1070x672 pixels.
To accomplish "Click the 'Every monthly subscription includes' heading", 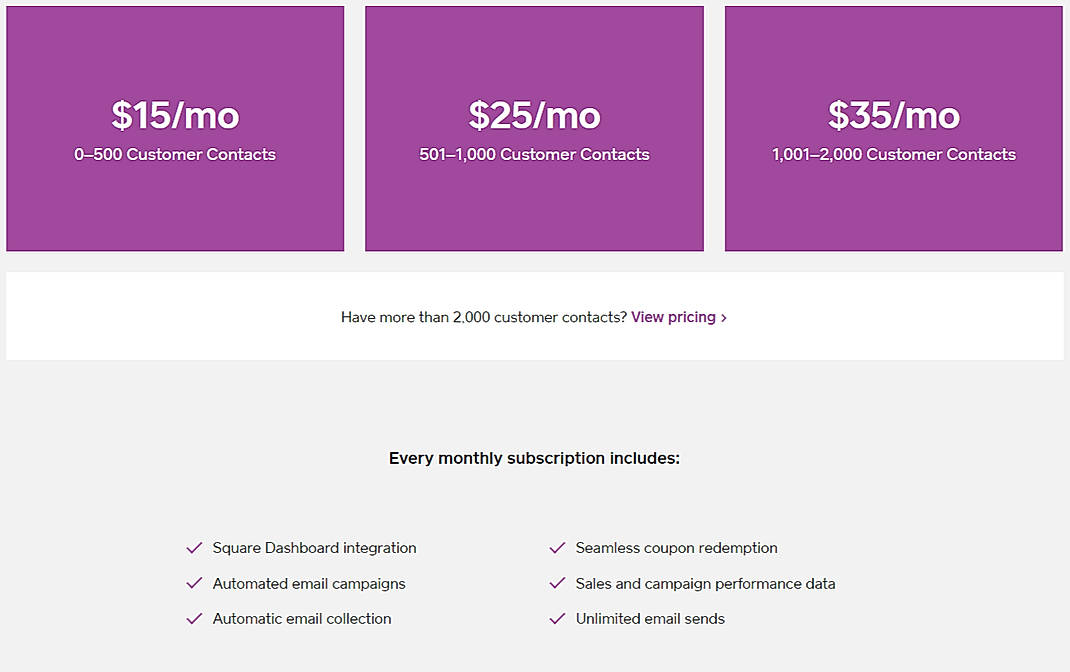I will 534,458.
